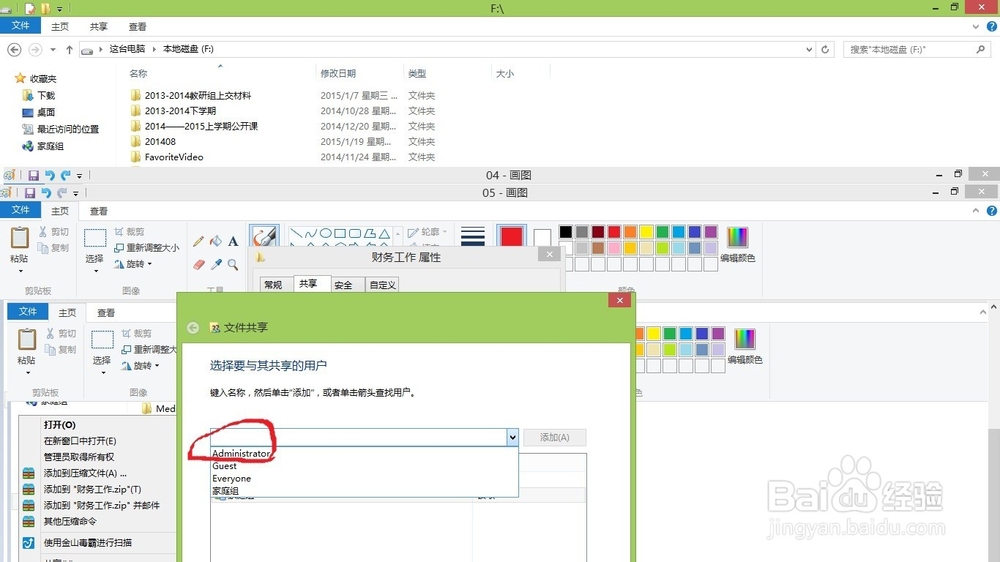This screenshot has height=562, width=1000.
Task: Click the Redo icon in 04 - 画图 title bar
Action: (66, 175)
